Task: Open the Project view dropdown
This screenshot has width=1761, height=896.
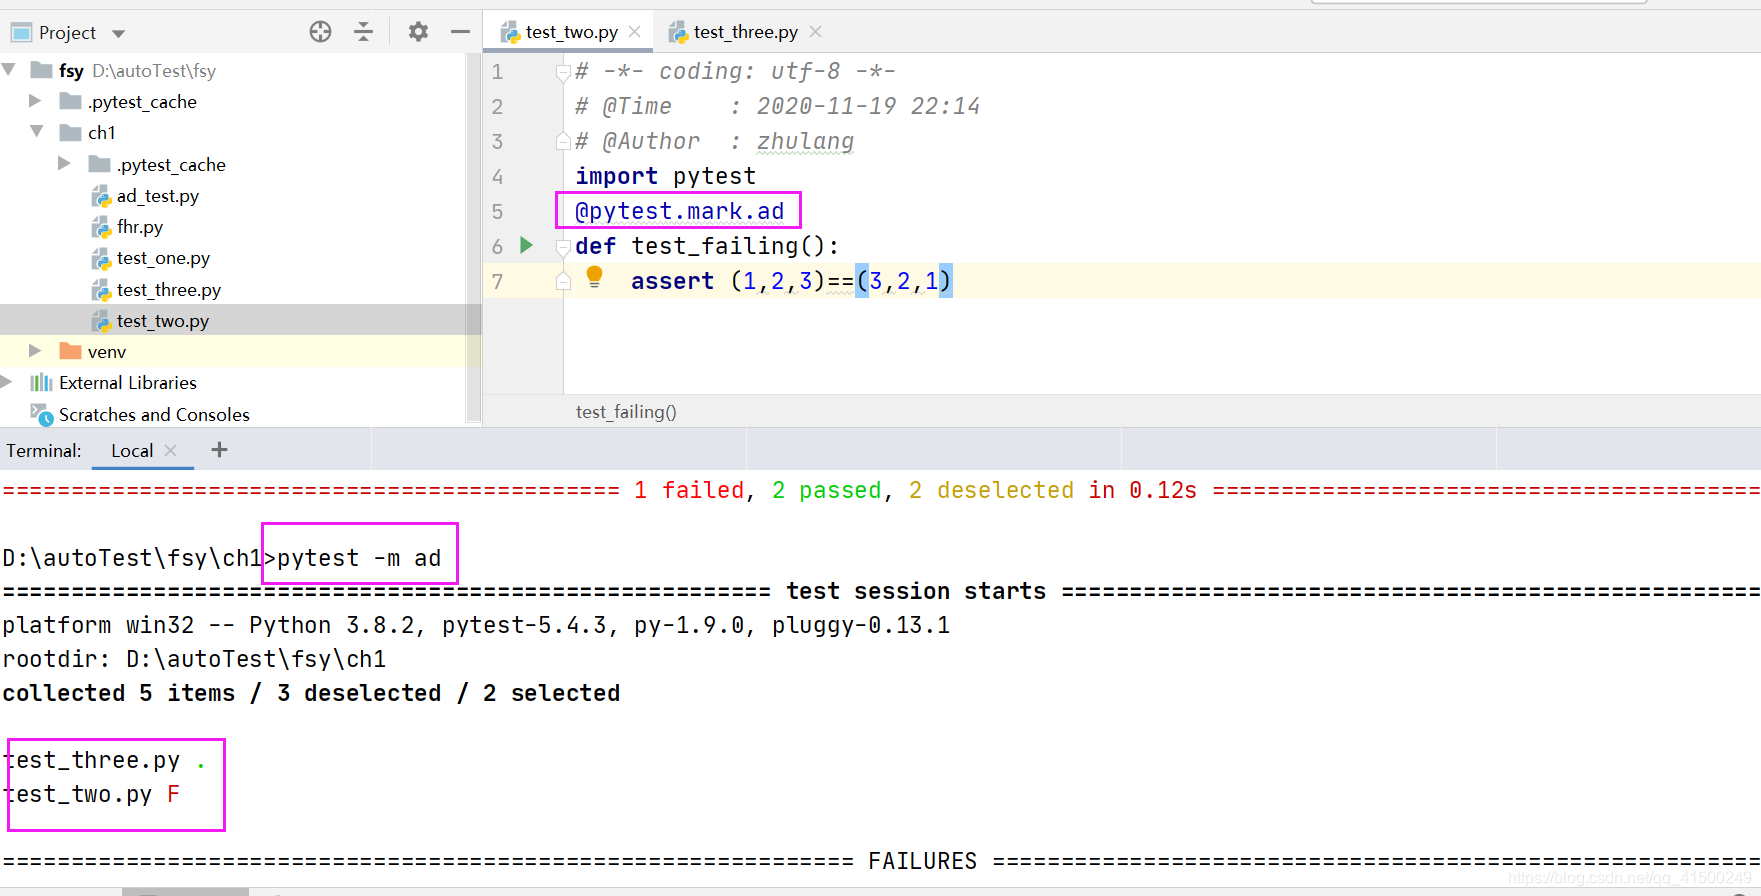Action: (119, 33)
